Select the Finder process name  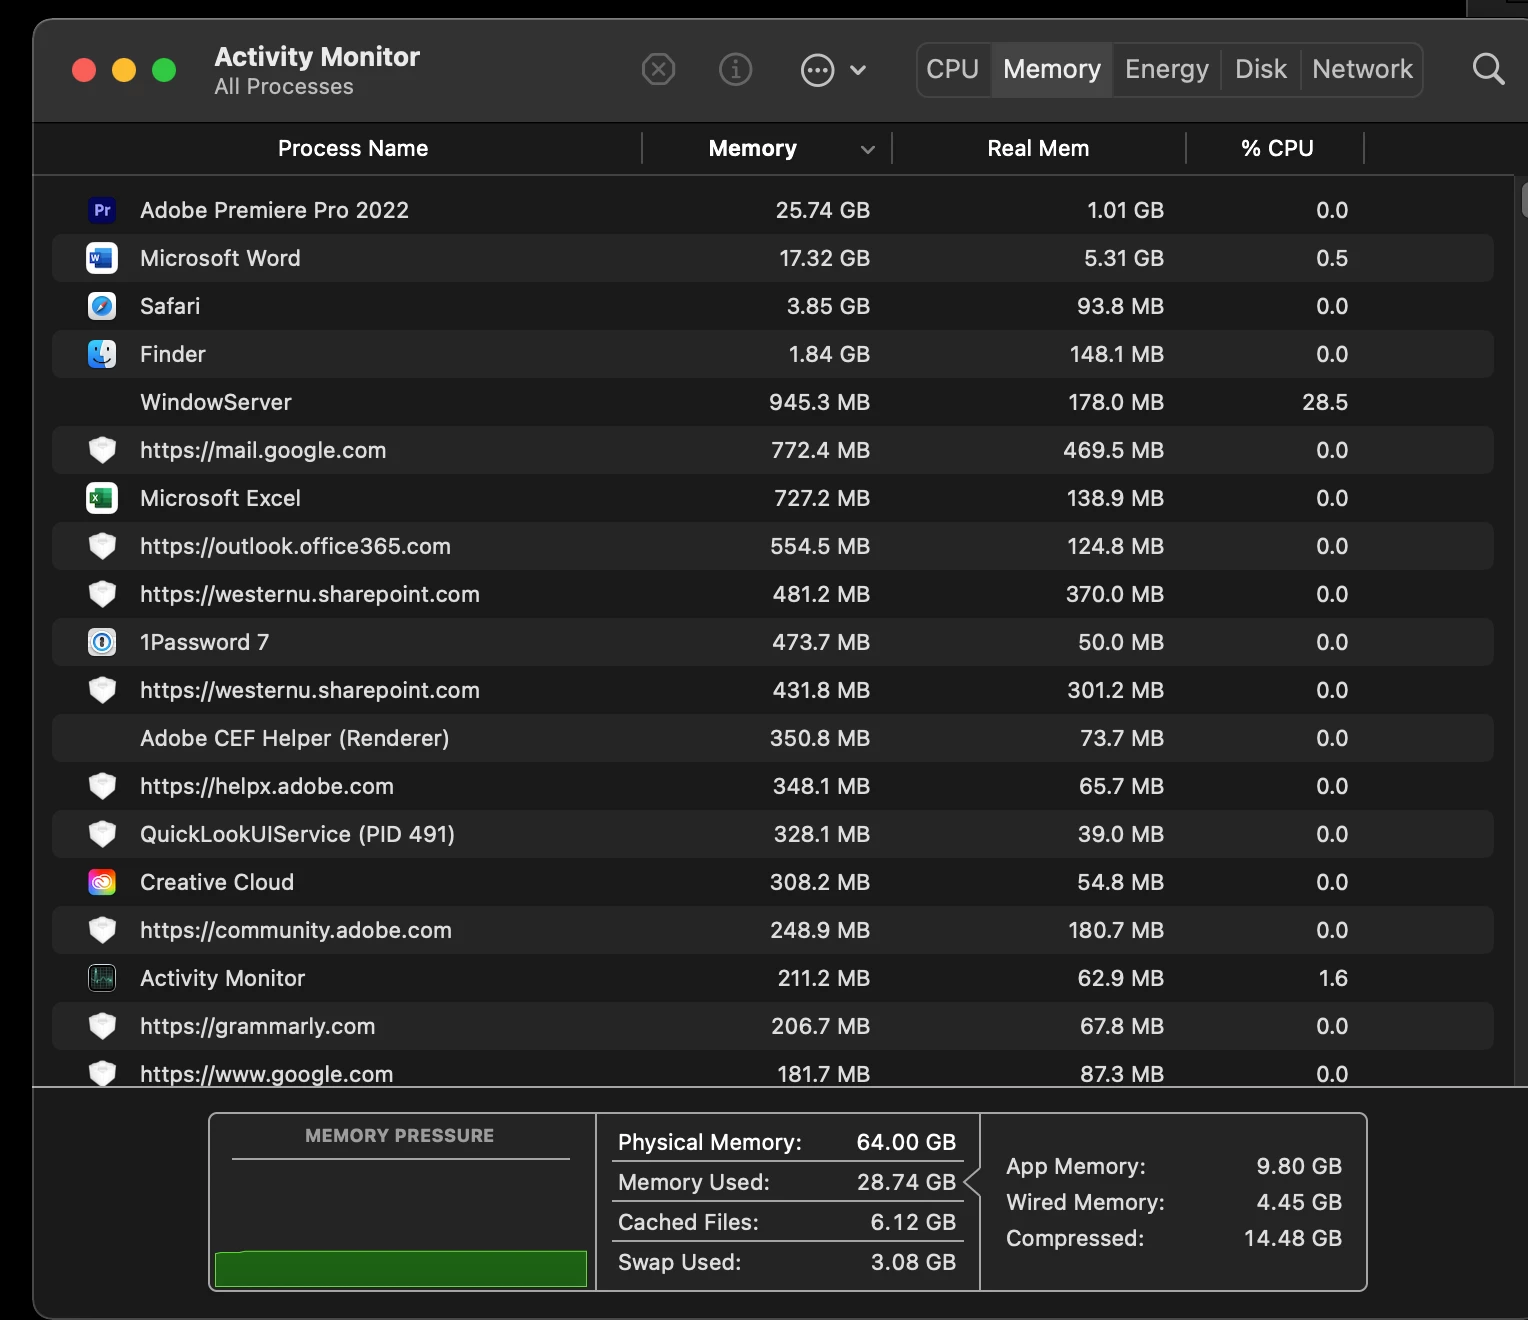tap(173, 354)
